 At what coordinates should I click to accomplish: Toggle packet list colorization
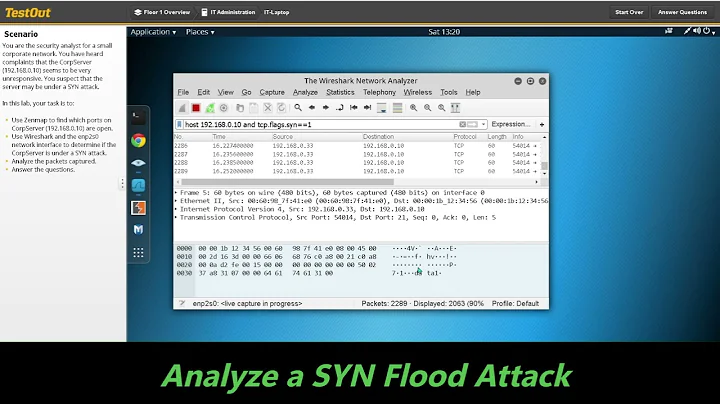tap(398, 108)
